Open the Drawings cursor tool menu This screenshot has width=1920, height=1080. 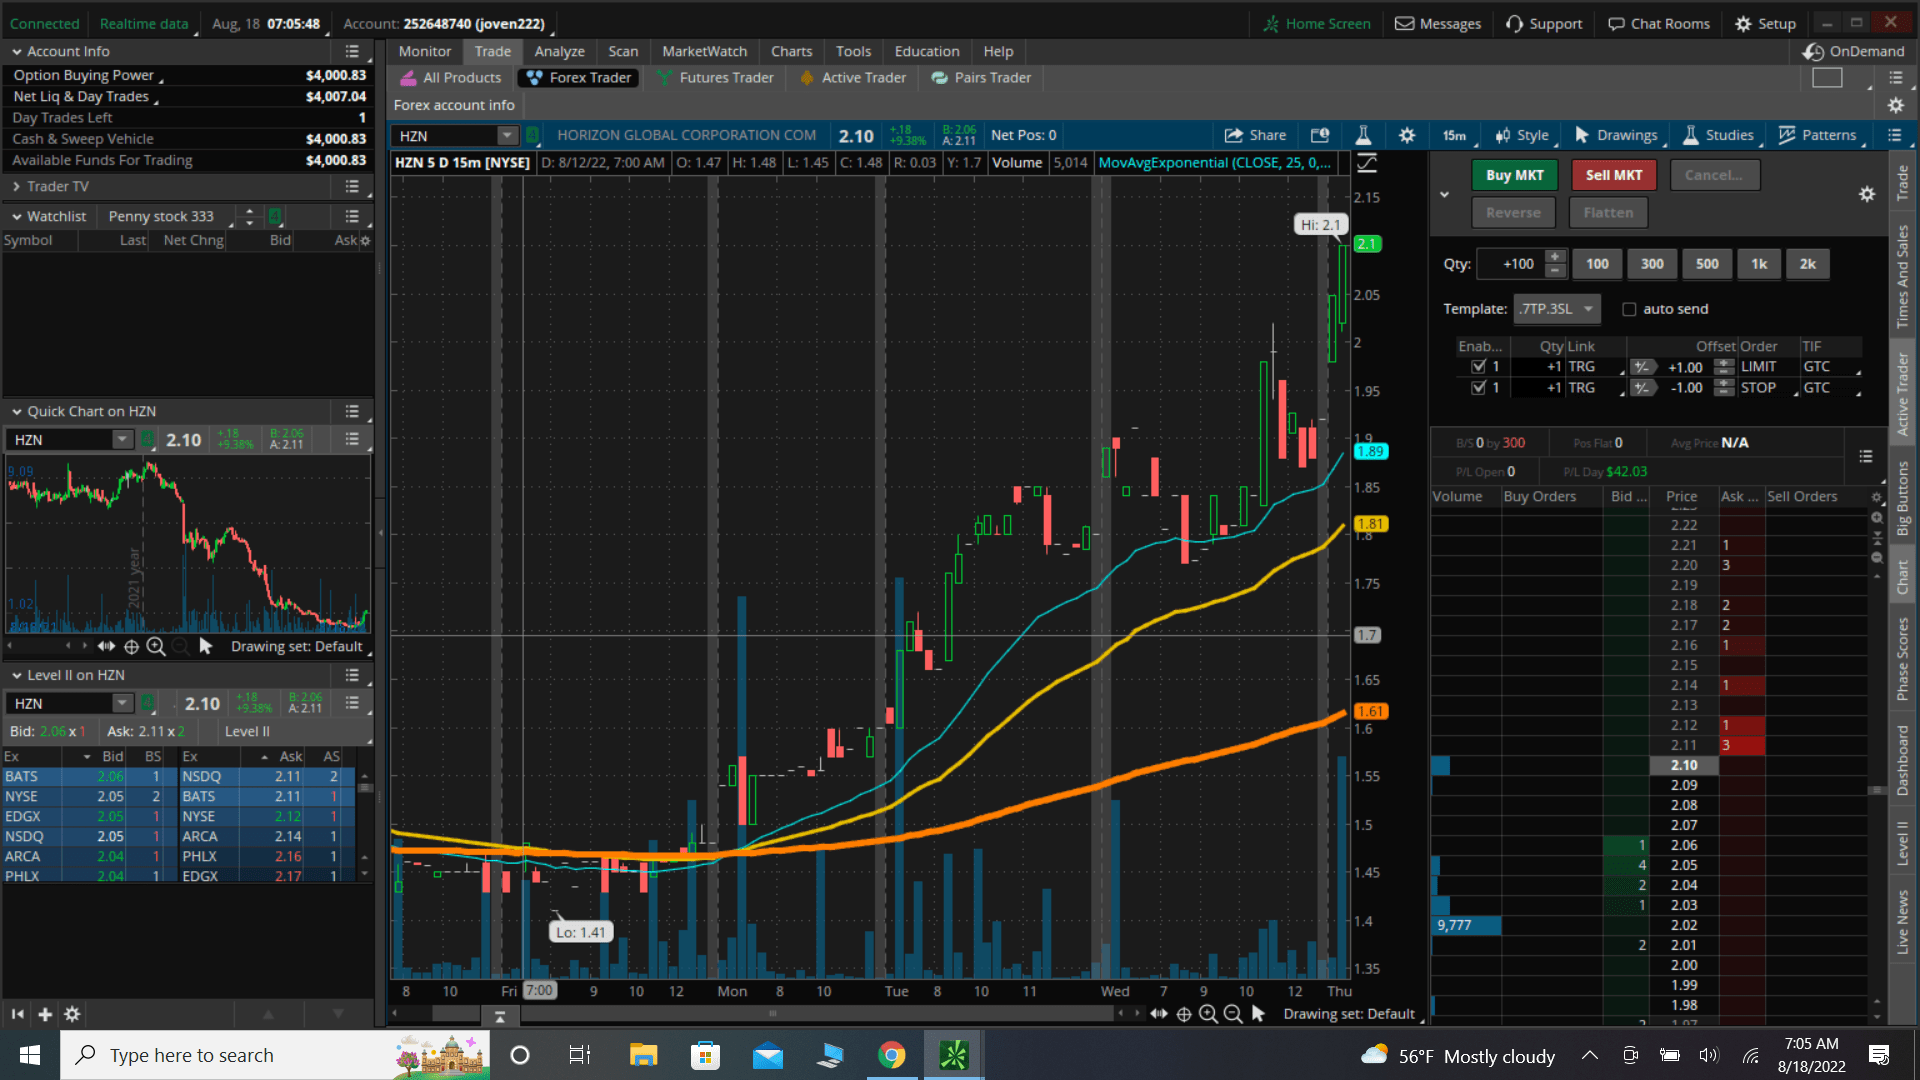(1616, 135)
